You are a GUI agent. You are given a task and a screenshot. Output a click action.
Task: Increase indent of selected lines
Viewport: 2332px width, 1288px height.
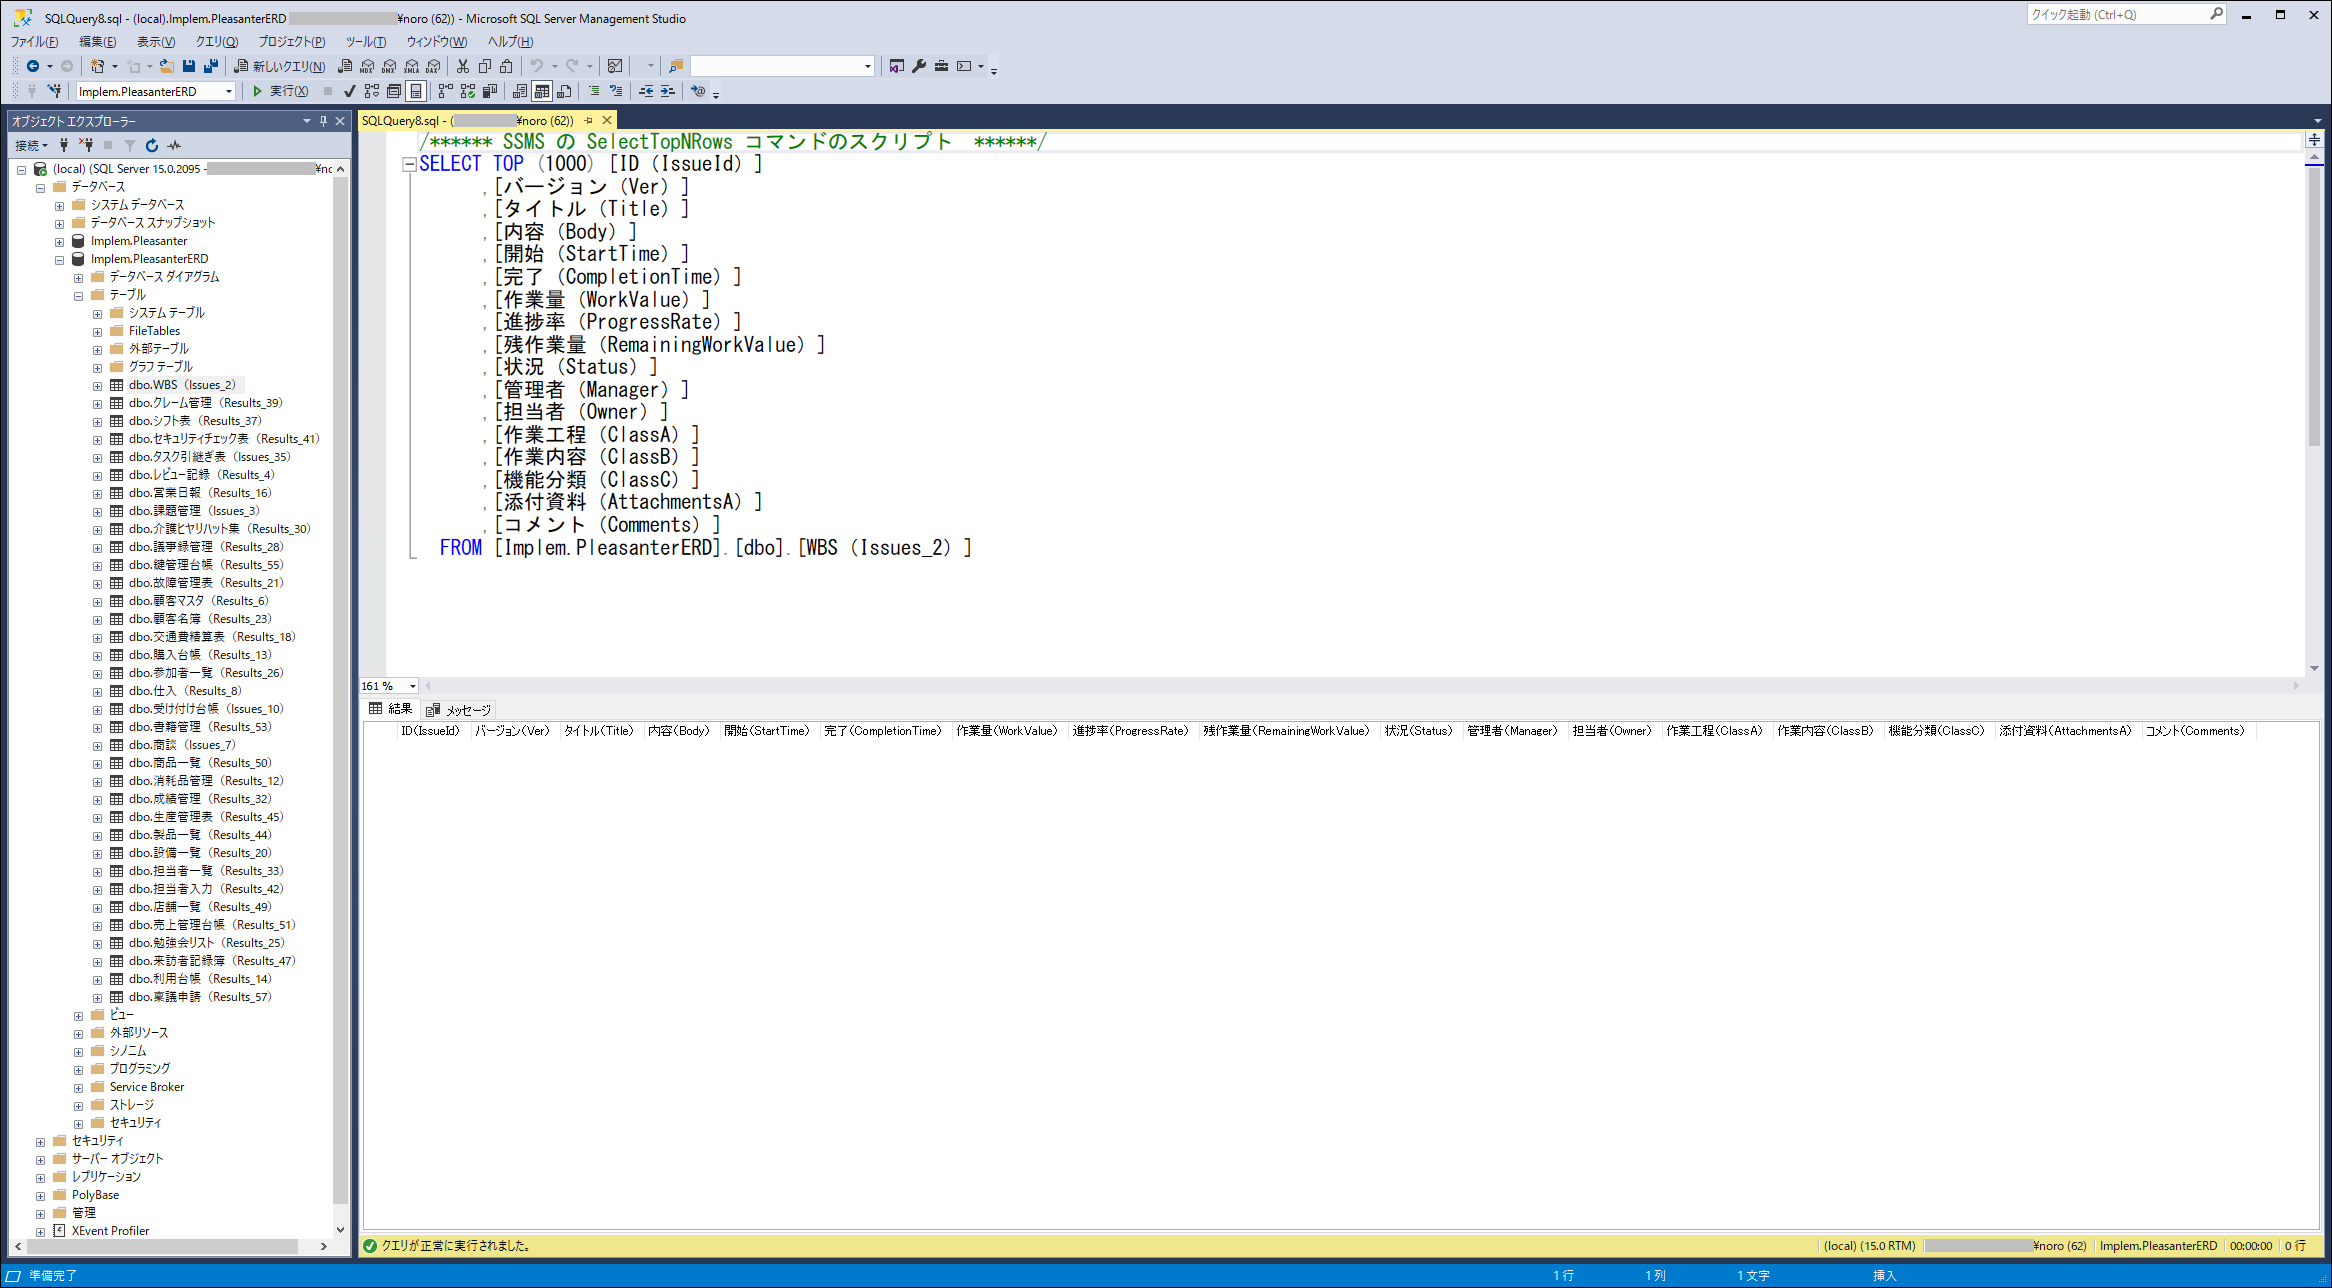pos(668,91)
